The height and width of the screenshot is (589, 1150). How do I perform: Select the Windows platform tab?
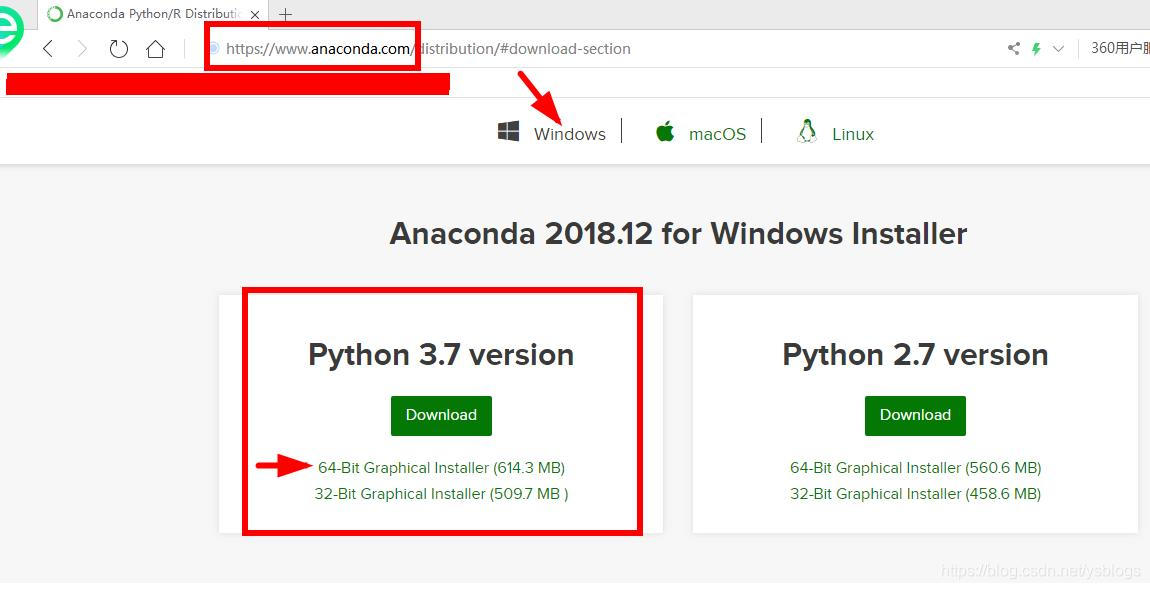point(570,134)
